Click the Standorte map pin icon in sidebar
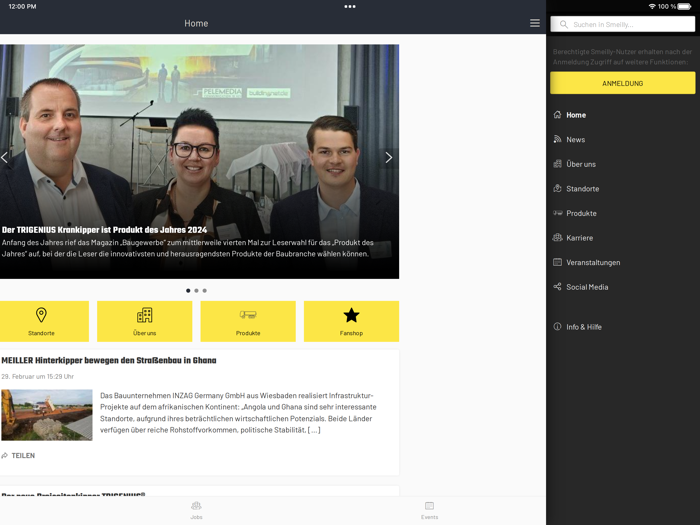 557,188
